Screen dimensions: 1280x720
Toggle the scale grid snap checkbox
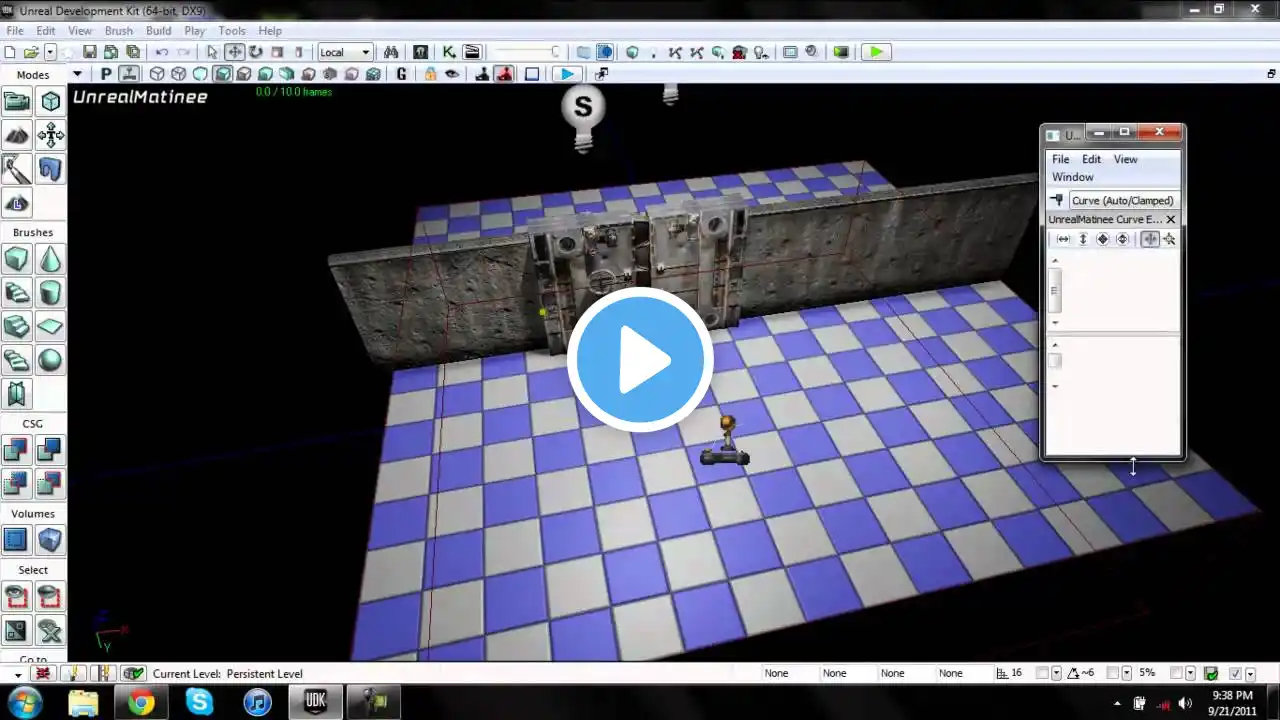[1177, 674]
